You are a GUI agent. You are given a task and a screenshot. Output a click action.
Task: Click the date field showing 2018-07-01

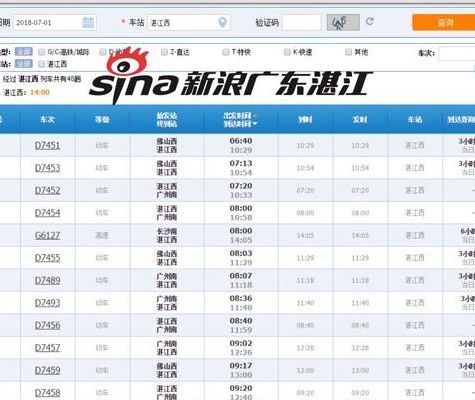point(55,23)
